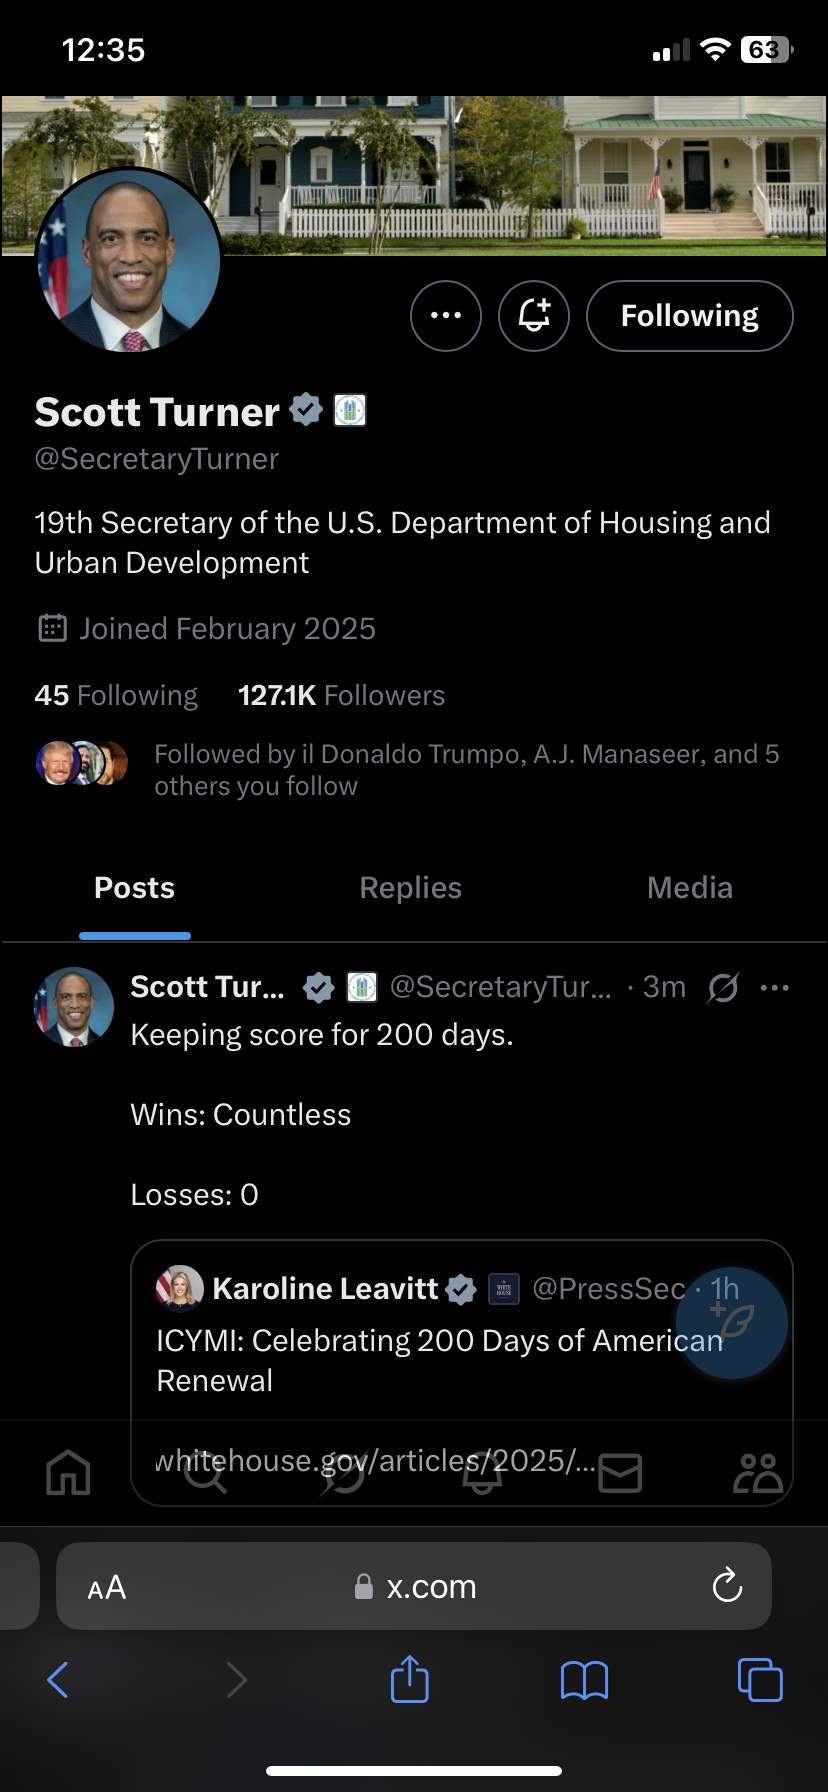Go to the Home tab icon
The image size is (828, 1792).
[x=69, y=1472]
